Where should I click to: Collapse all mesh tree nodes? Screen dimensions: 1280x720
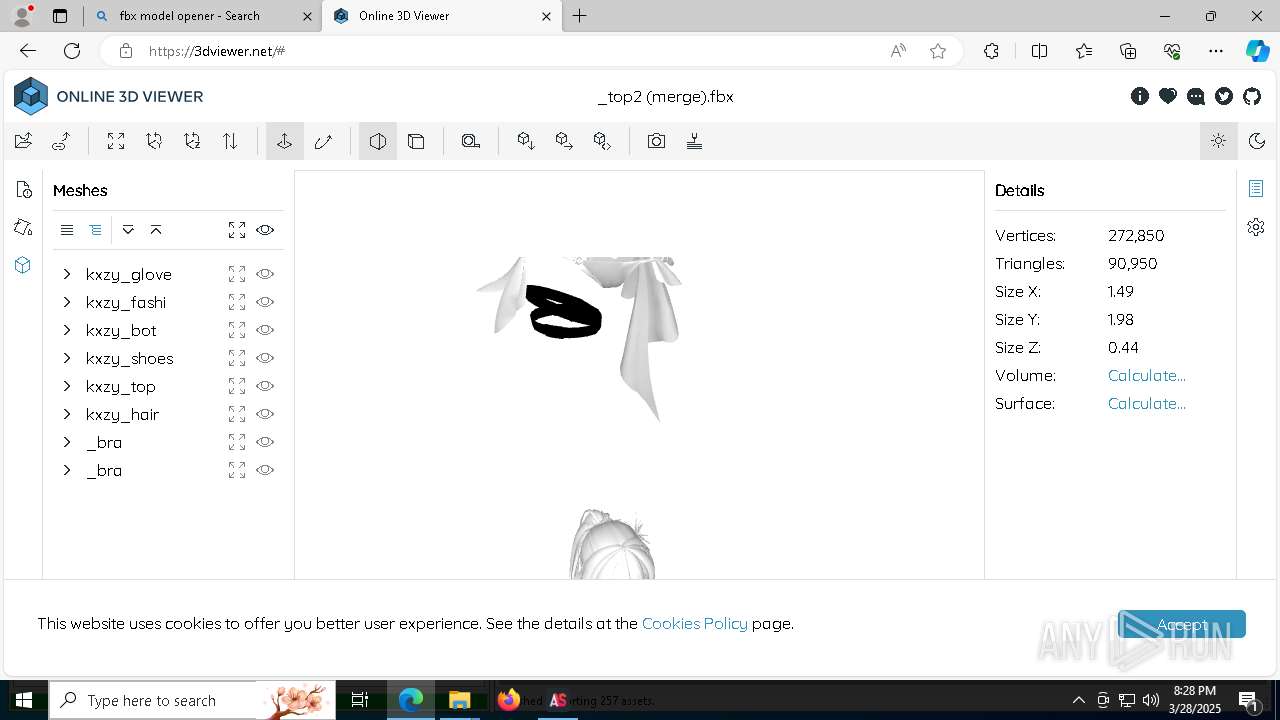pos(156,230)
